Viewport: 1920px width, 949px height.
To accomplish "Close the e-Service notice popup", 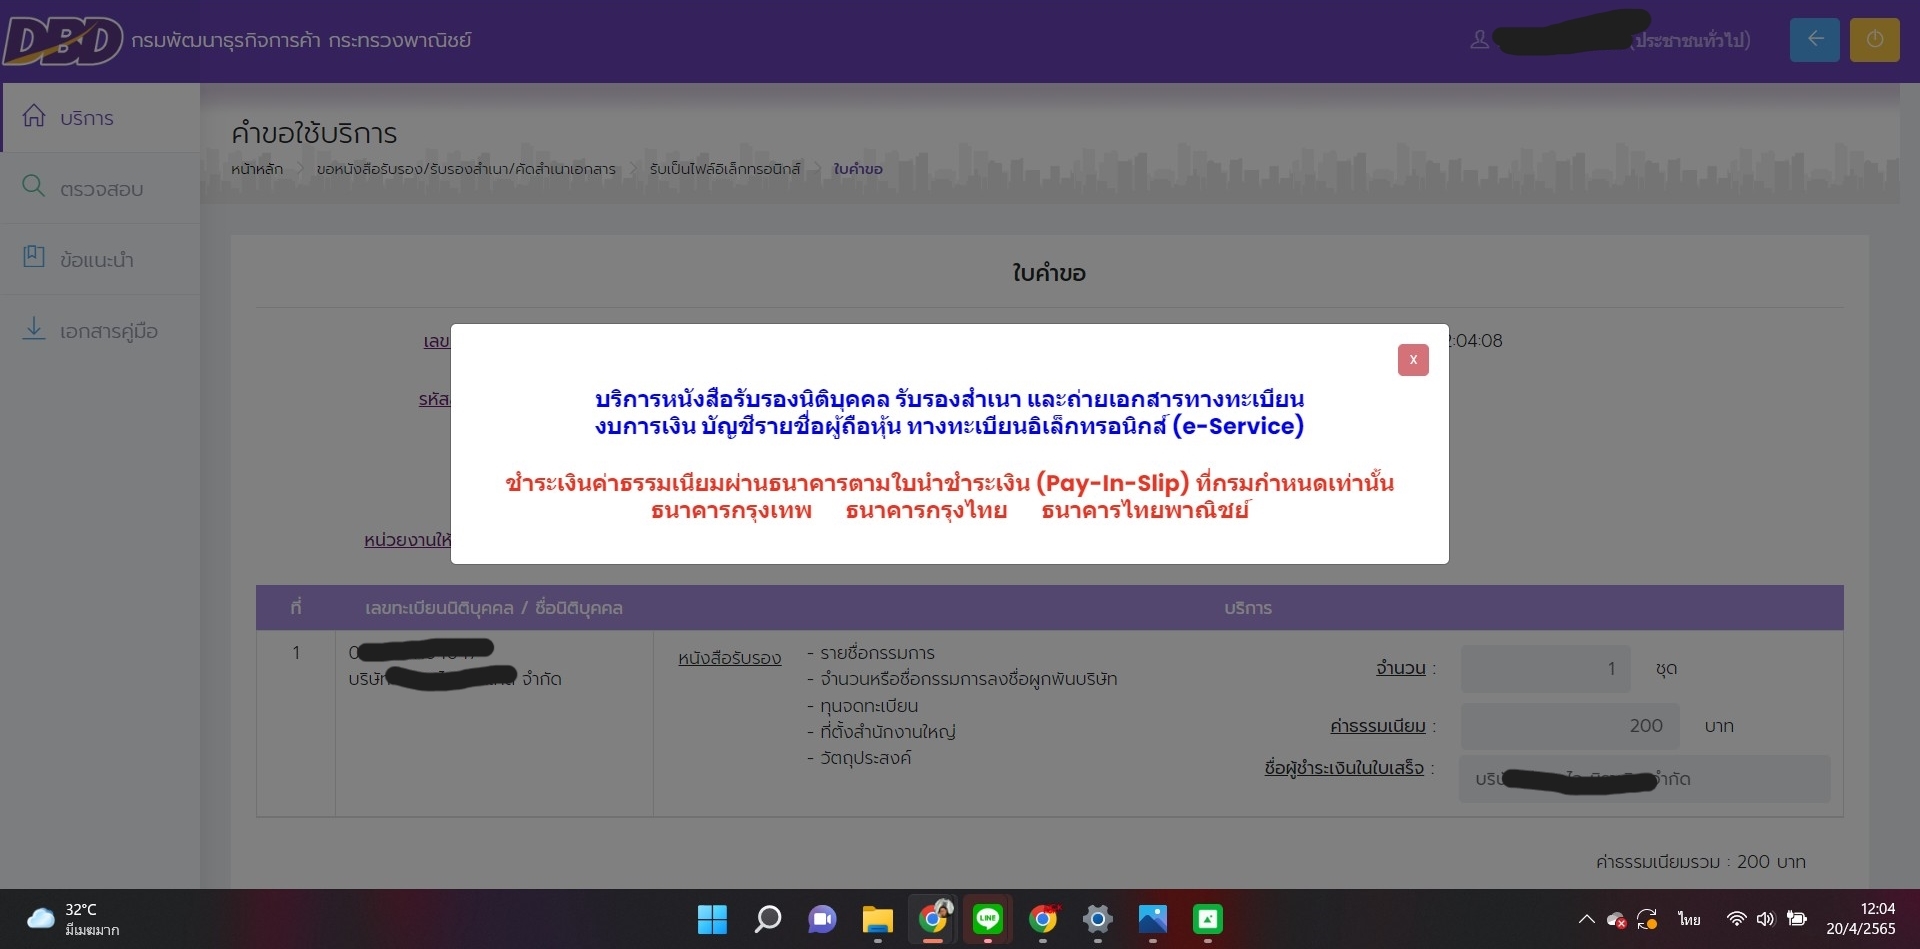I will coord(1413,360).
